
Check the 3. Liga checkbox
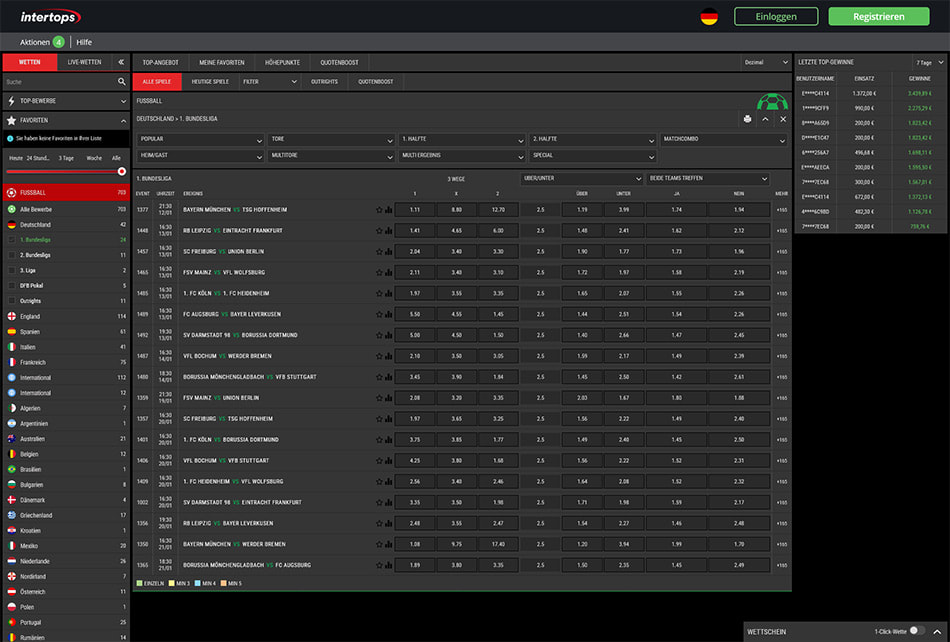[12, 270]
